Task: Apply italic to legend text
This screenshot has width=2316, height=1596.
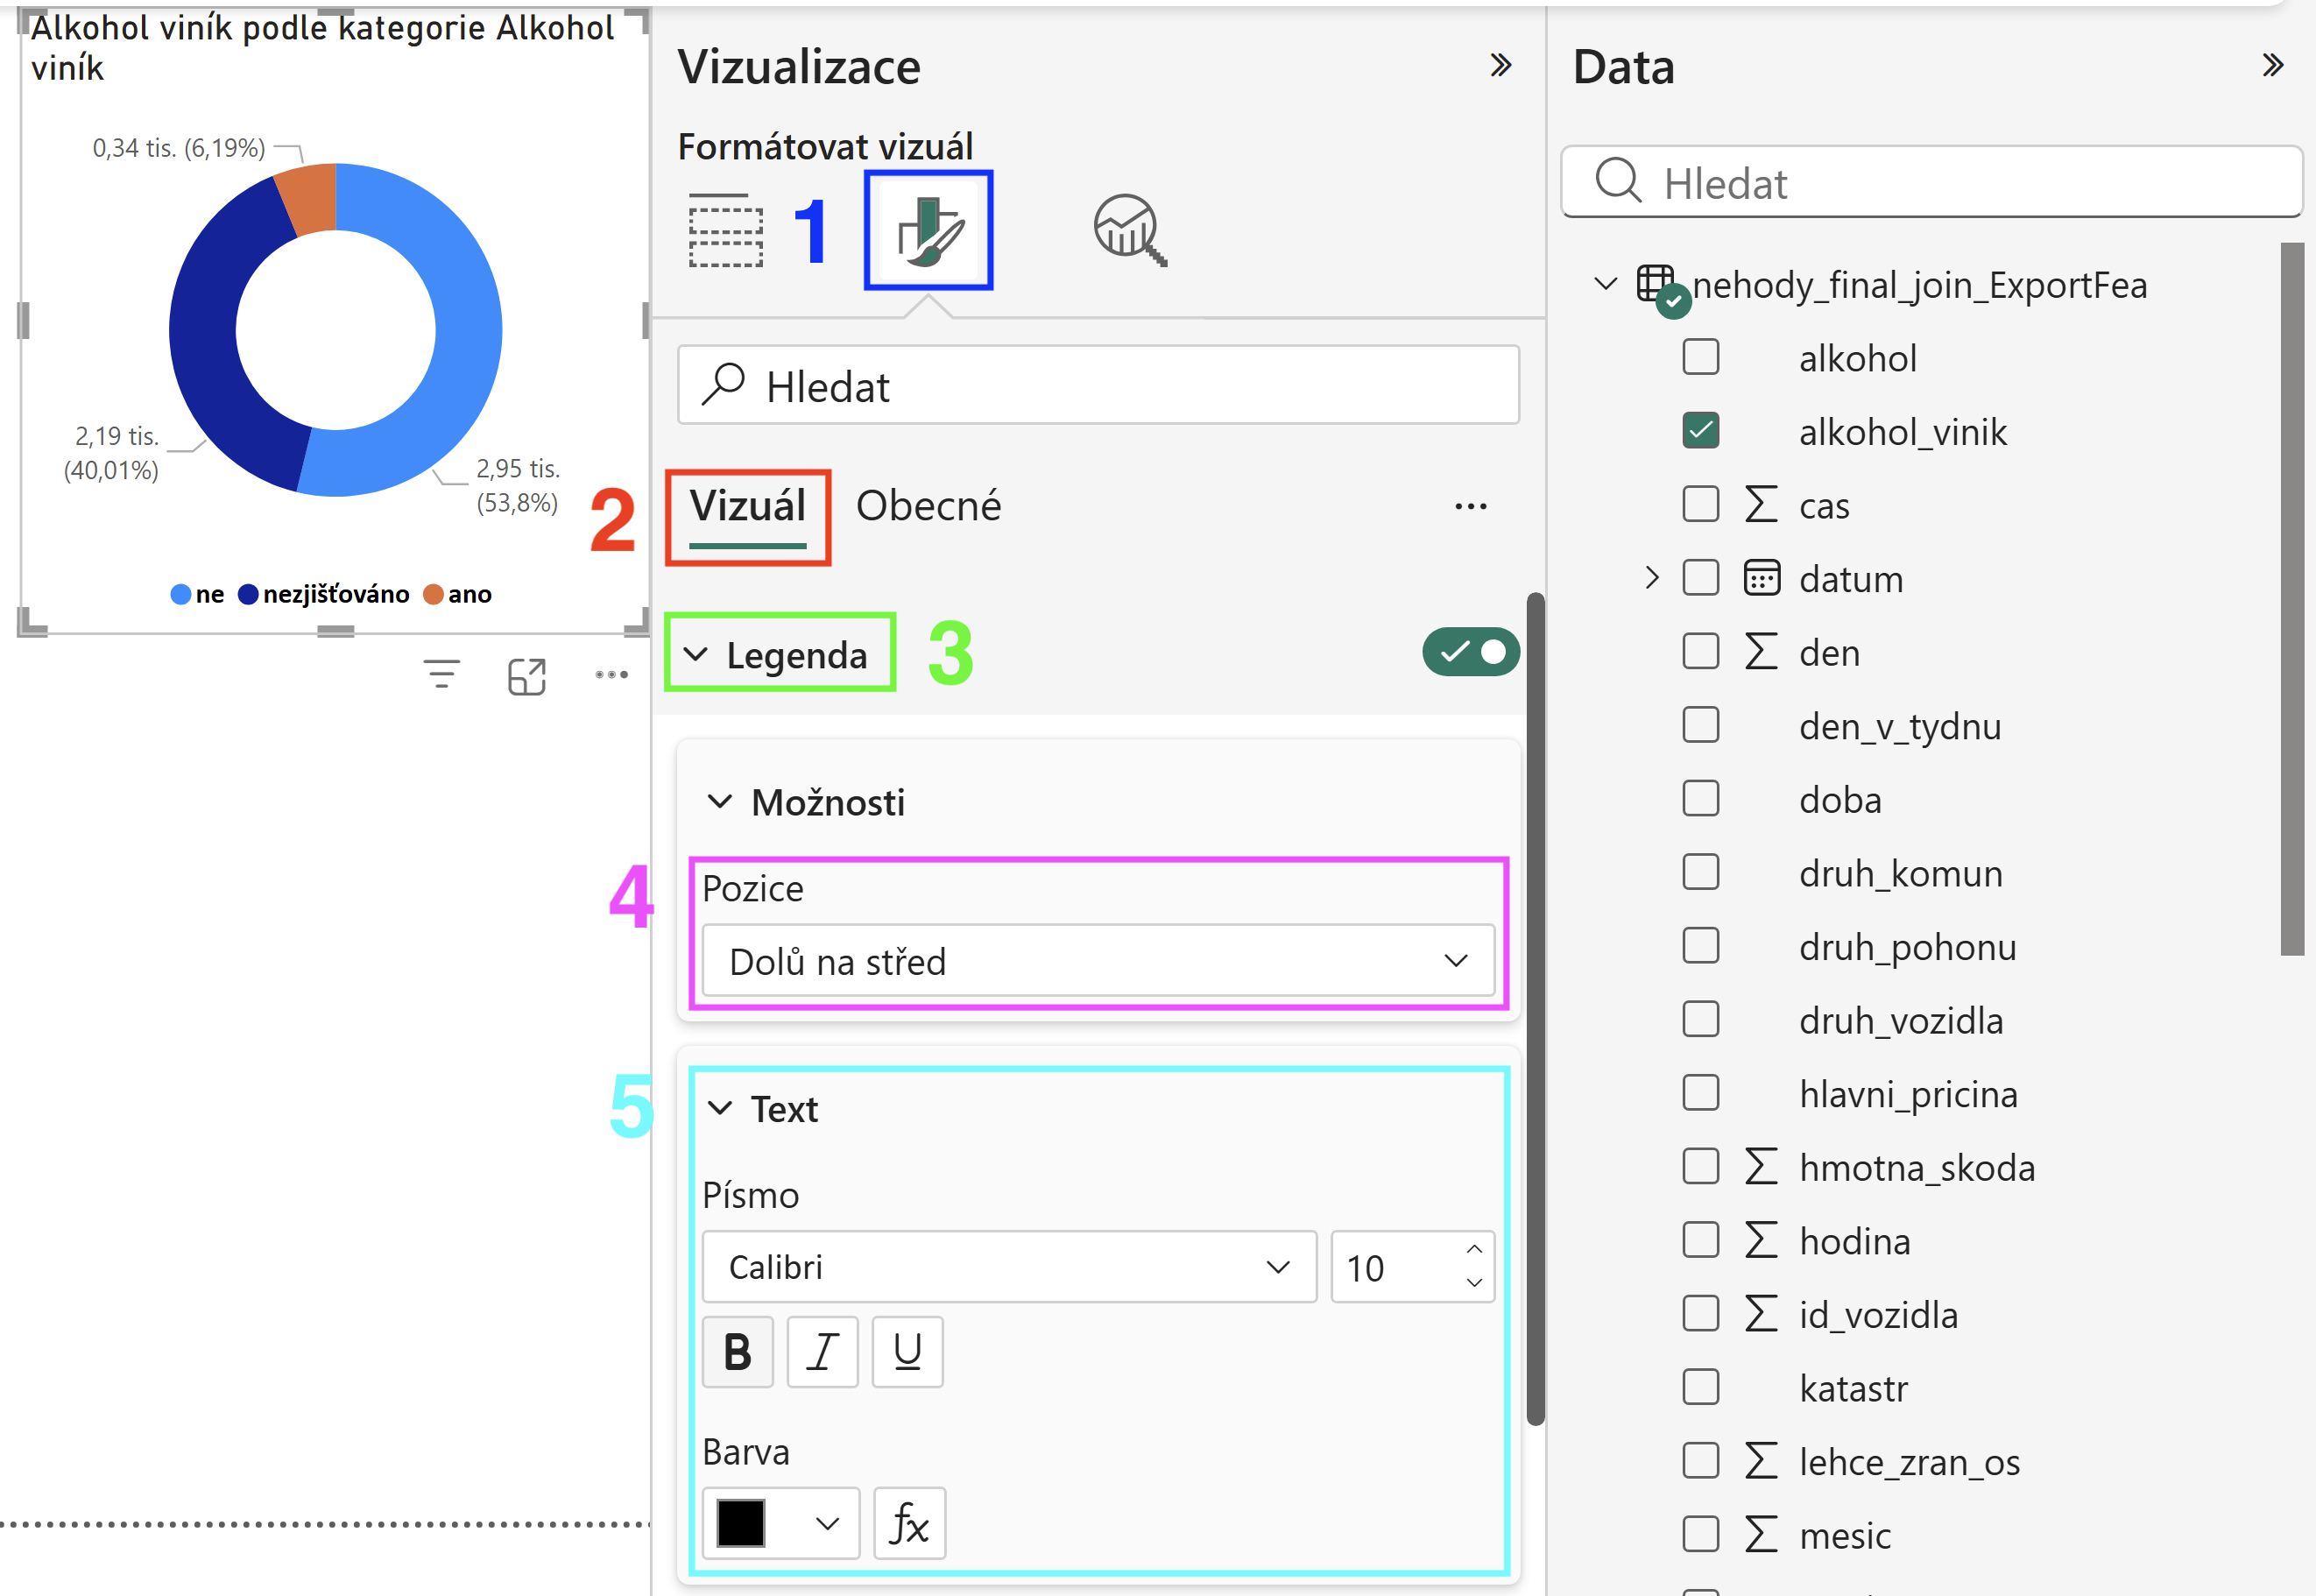Action: [x=822, y=1352]
